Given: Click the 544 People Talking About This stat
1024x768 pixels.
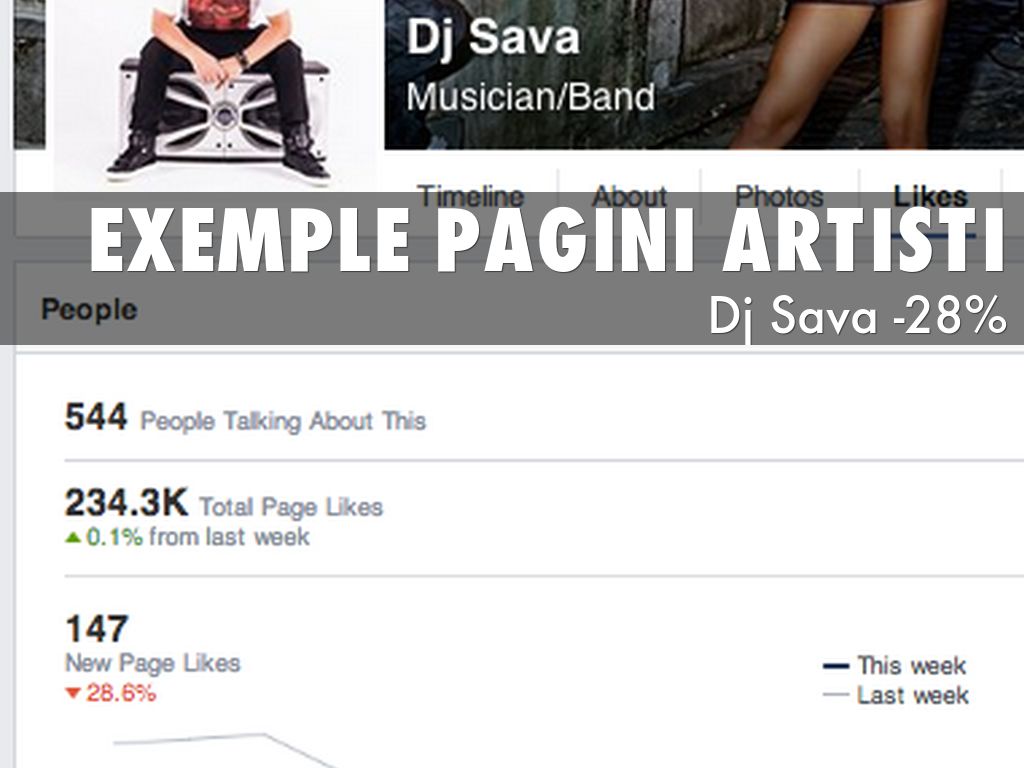Looking at the screenshot, I should 245,418.
